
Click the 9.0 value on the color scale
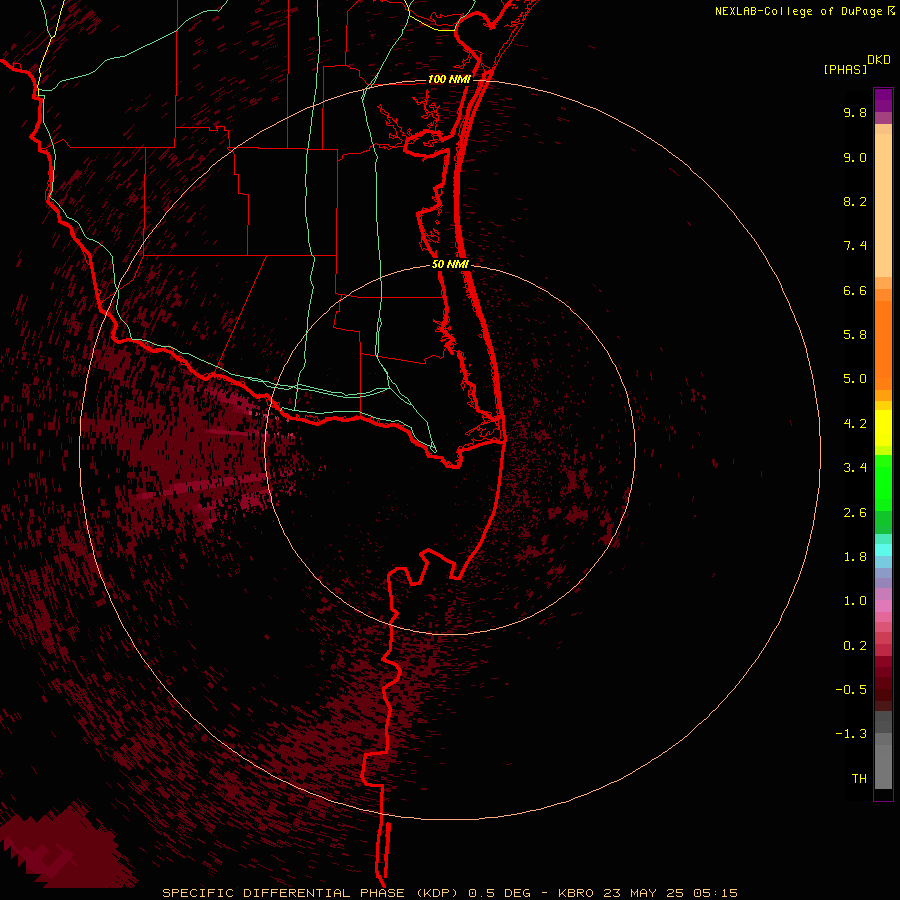pos(855,157)
